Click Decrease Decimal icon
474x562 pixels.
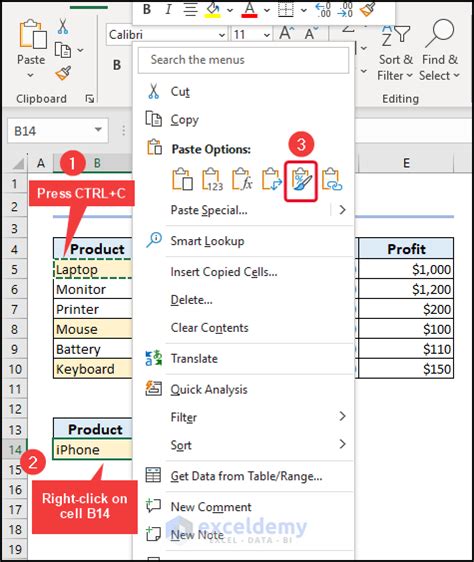(x=345, y=9)
